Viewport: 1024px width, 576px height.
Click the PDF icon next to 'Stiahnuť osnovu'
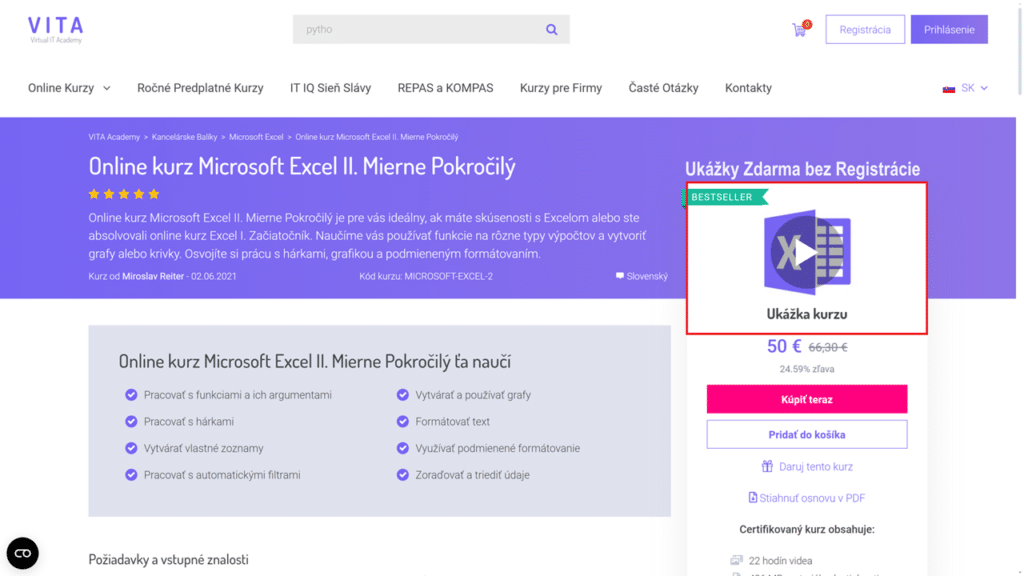[x=751, y=497]
